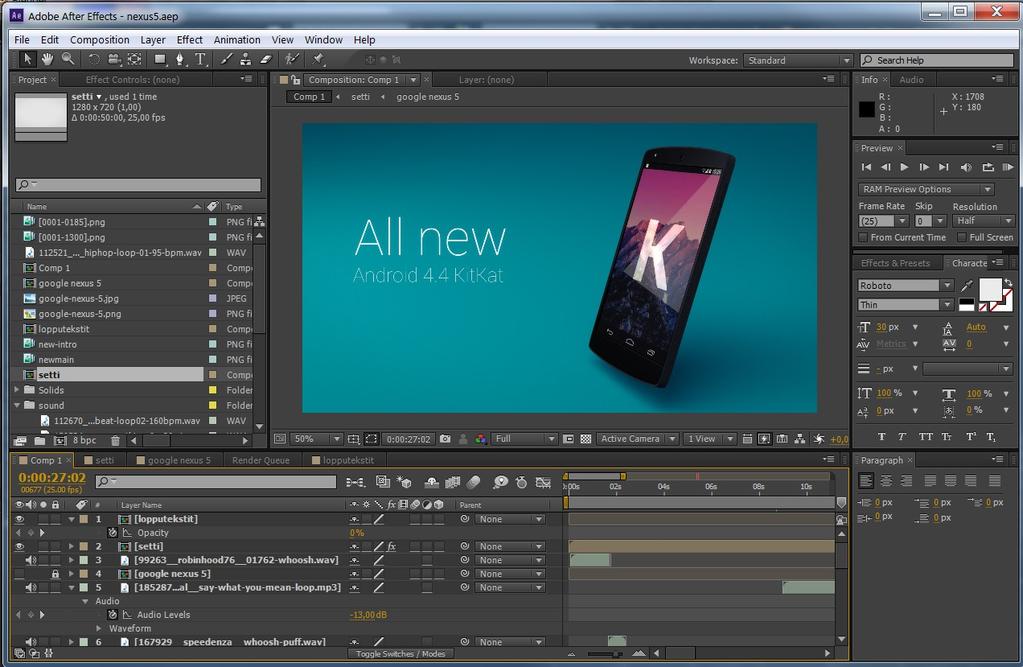
Task: Select the Brush tool
Action: [226, 59]
